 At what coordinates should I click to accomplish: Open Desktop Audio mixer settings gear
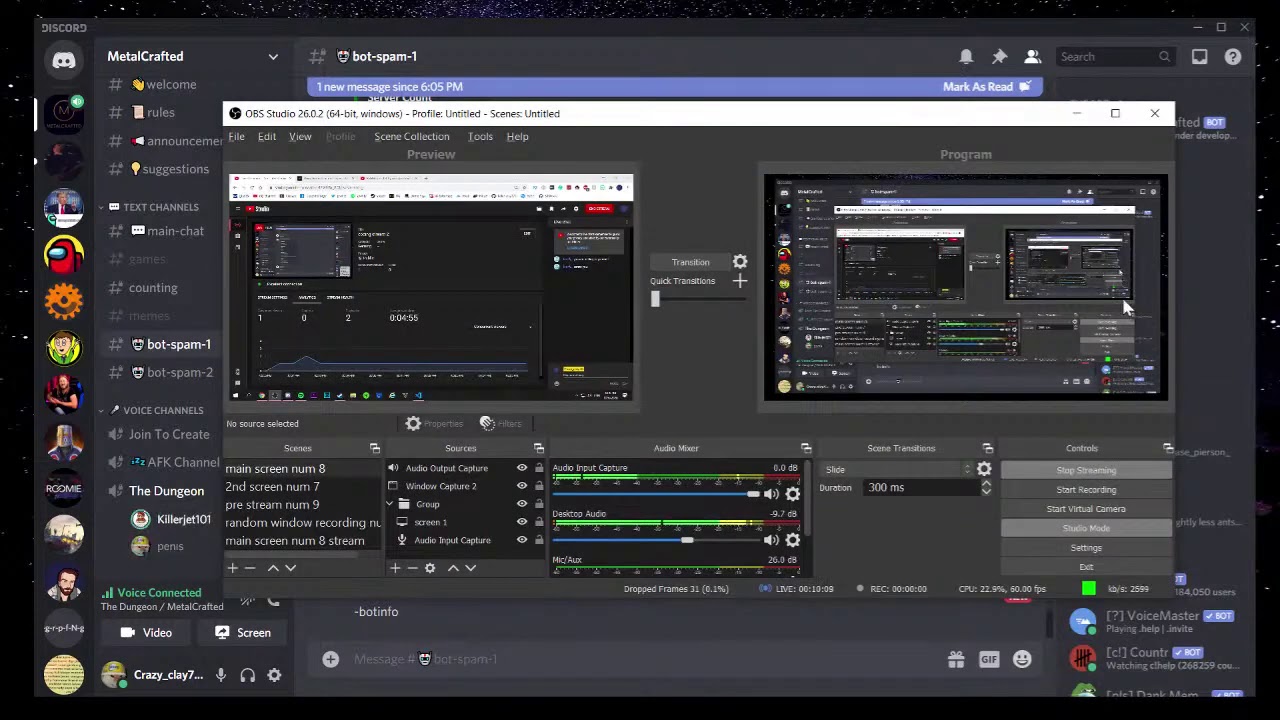click(792, 540)
